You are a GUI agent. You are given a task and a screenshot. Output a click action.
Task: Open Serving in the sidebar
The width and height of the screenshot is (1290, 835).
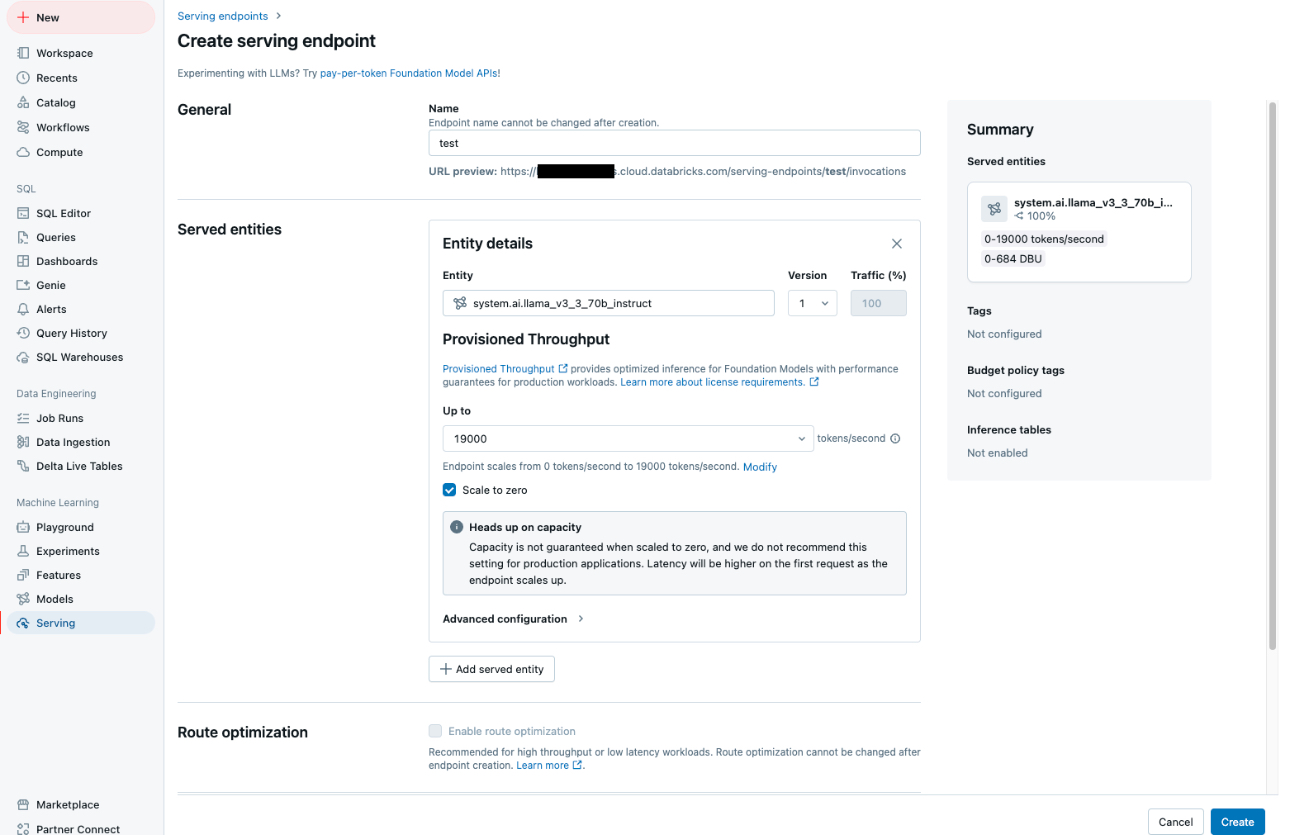(x=80, y=623)
